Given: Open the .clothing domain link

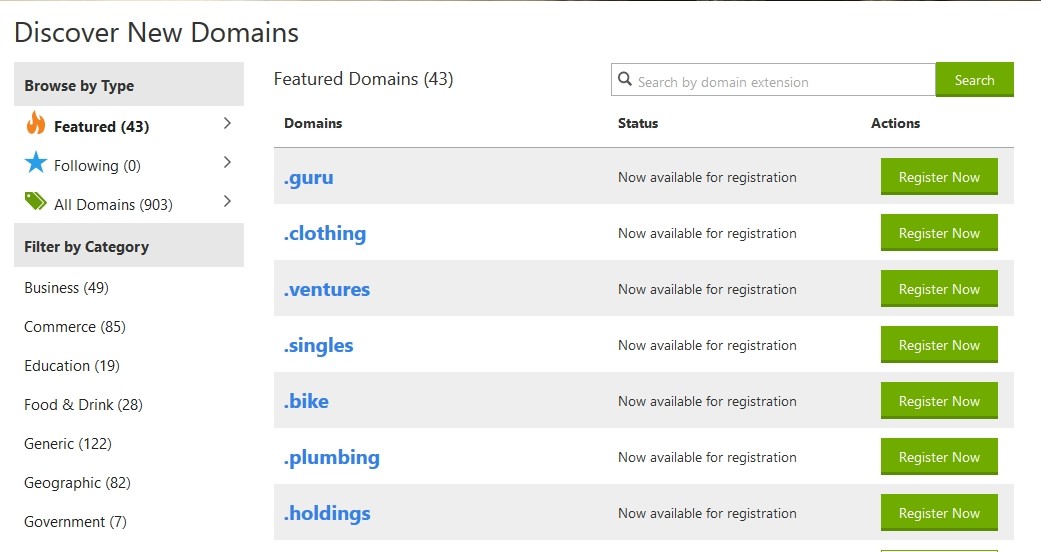Looking at the screenshot, I should (x=325, y=234).
